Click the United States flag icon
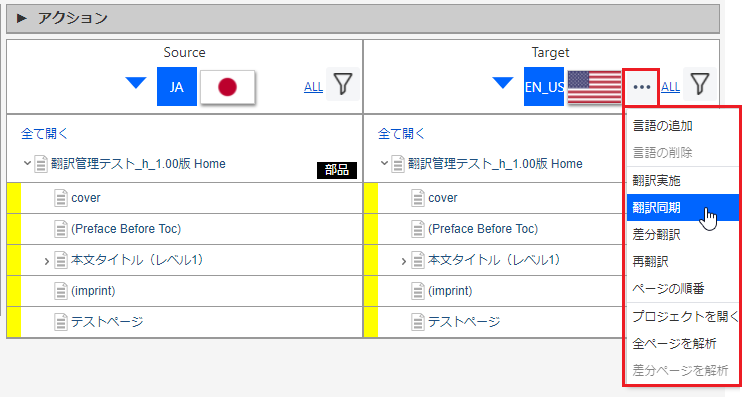This screenshot has width=744, height=397. [594, 87]
